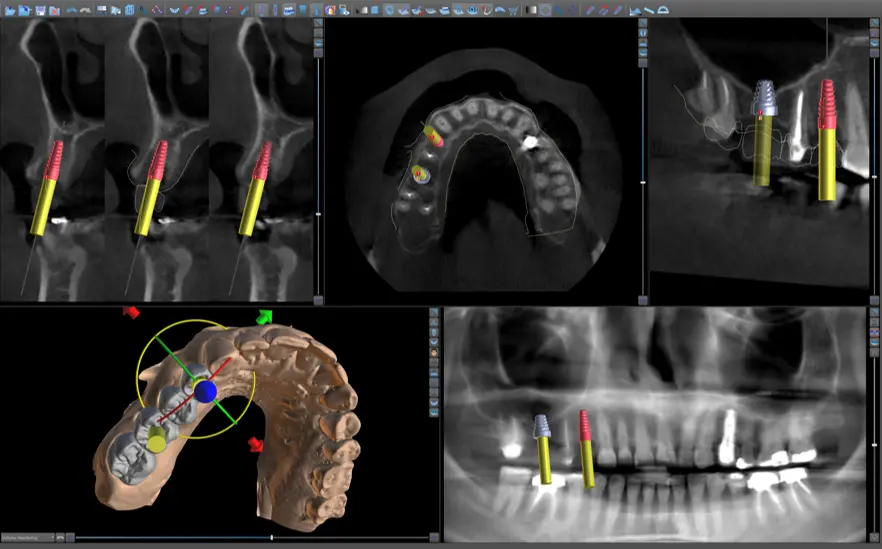Open project with the first folder icon
882x549 pixels.
[10, 10]
